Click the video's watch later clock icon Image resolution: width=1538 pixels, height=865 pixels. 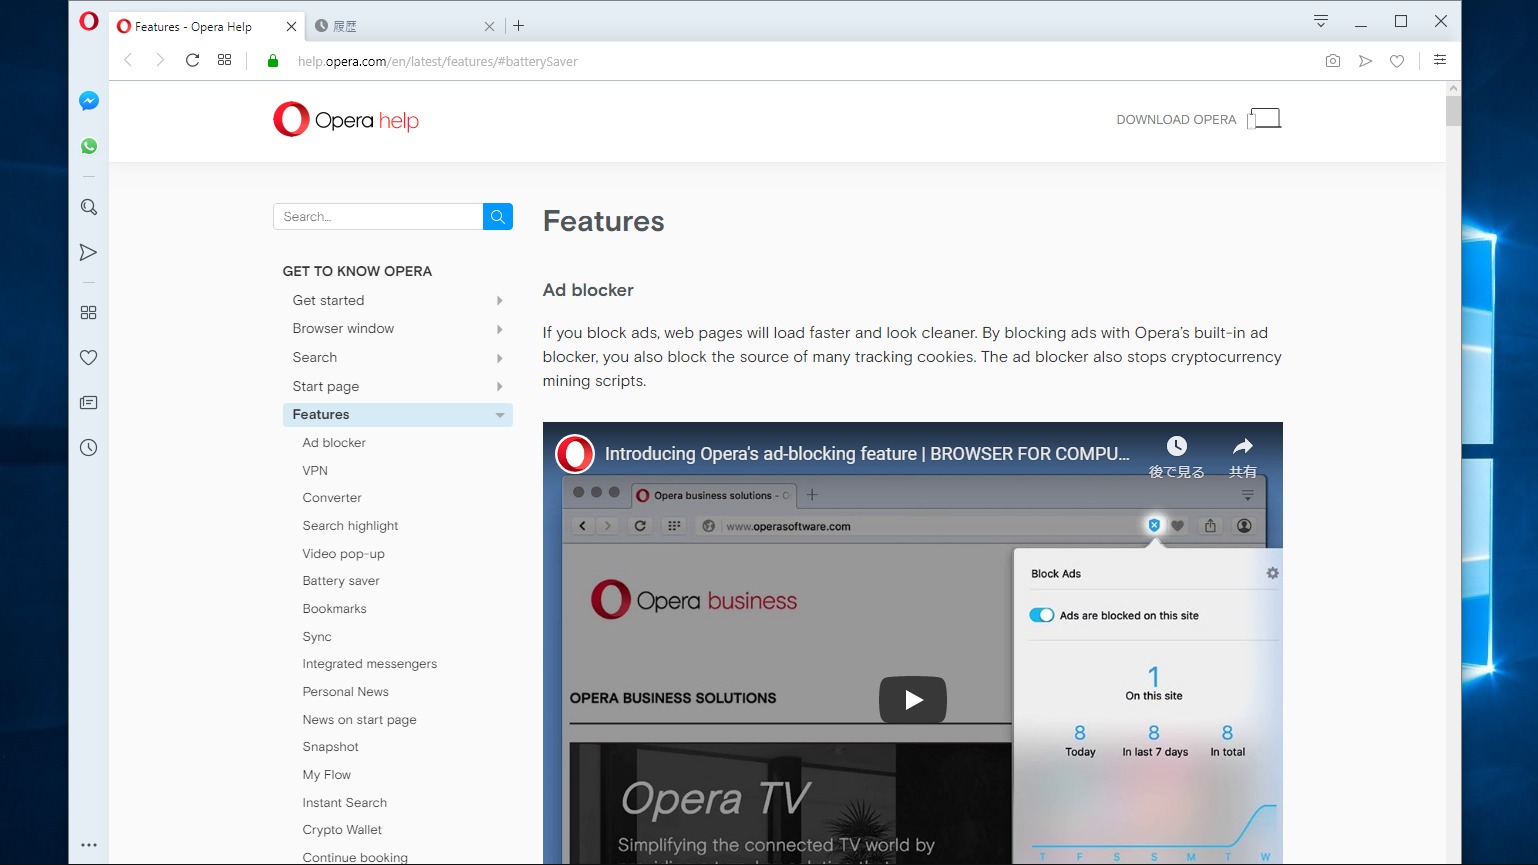click(1177, 446)
